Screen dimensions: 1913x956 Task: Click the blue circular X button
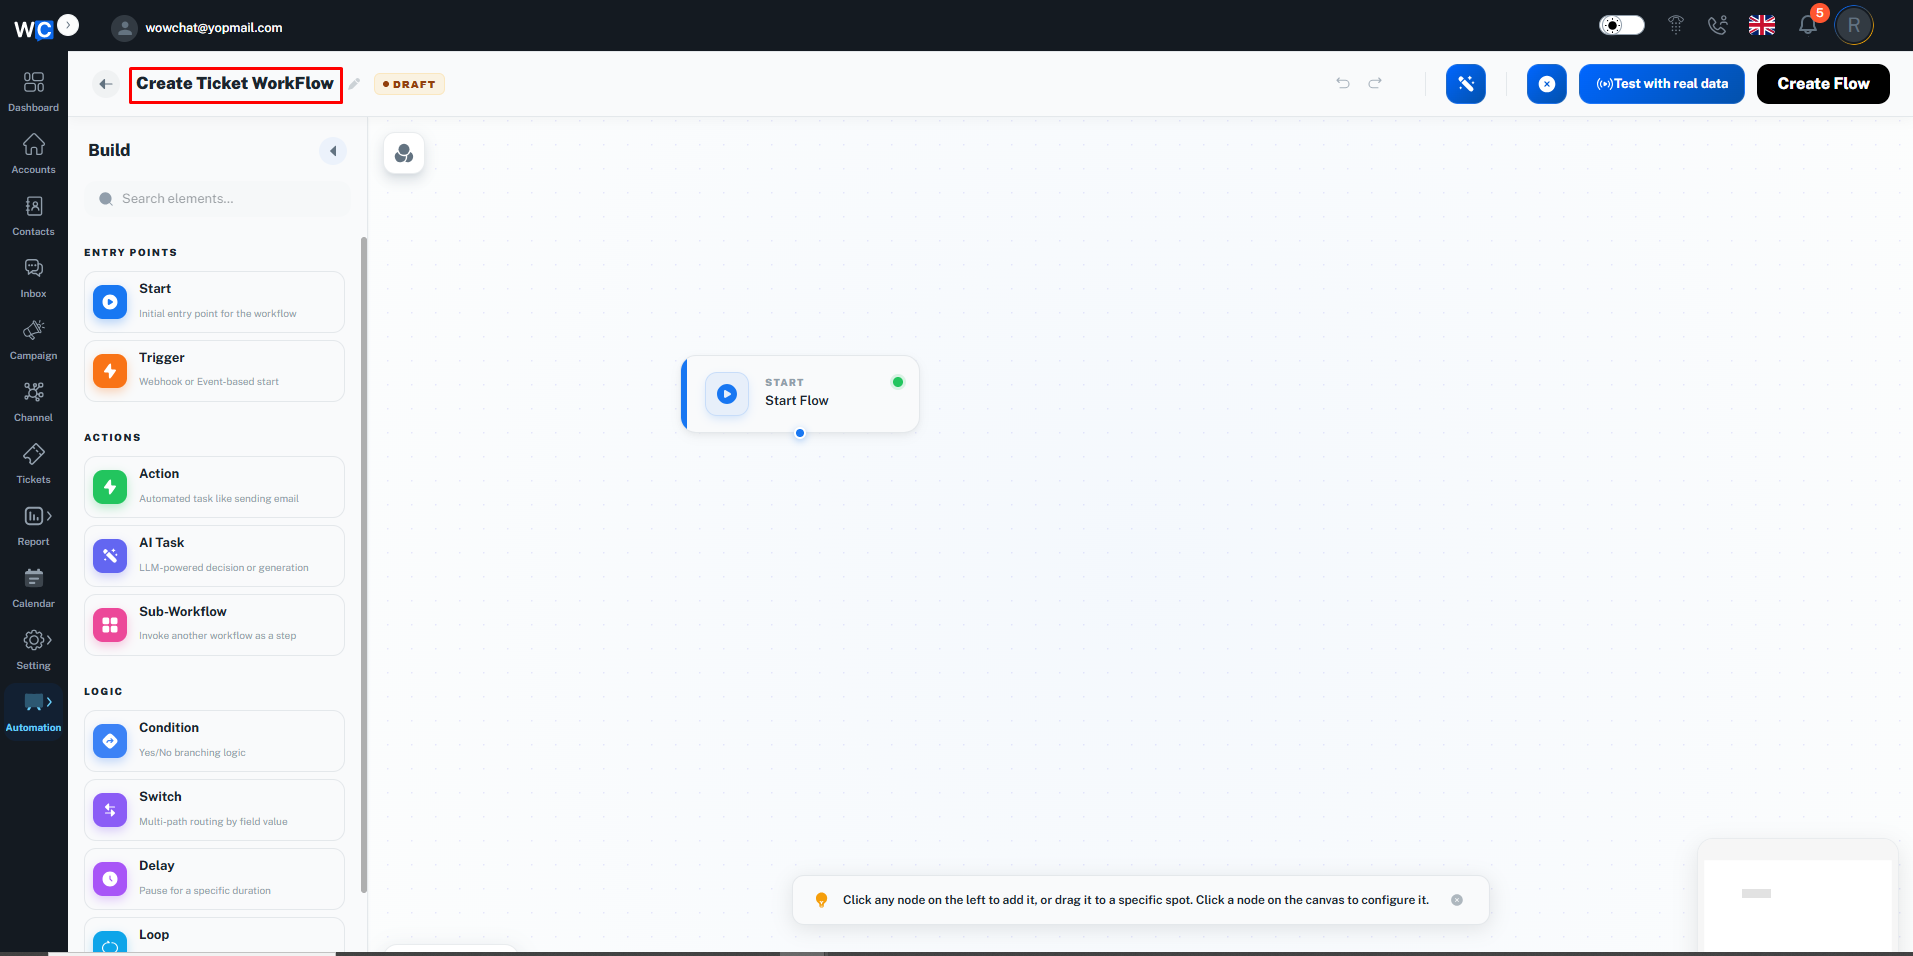[1546, 84]
